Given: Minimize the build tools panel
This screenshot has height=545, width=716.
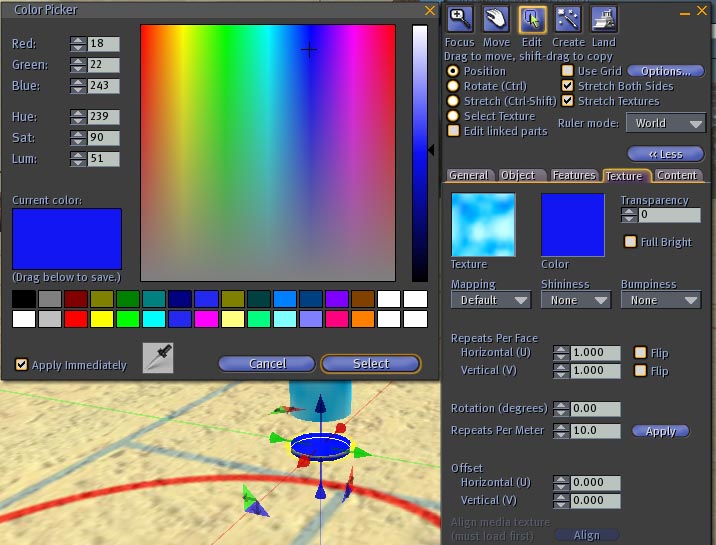Looking at the screenshot, I should tap(684, 14).
